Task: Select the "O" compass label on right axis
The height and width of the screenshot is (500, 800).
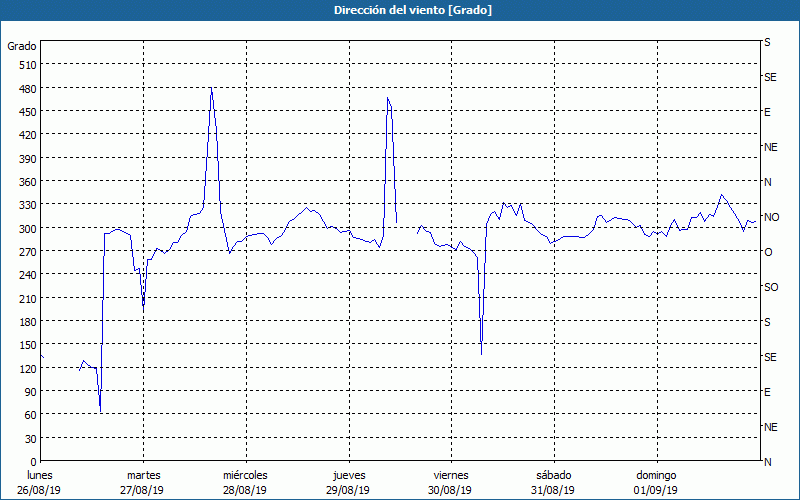Action: coord(768,252)
